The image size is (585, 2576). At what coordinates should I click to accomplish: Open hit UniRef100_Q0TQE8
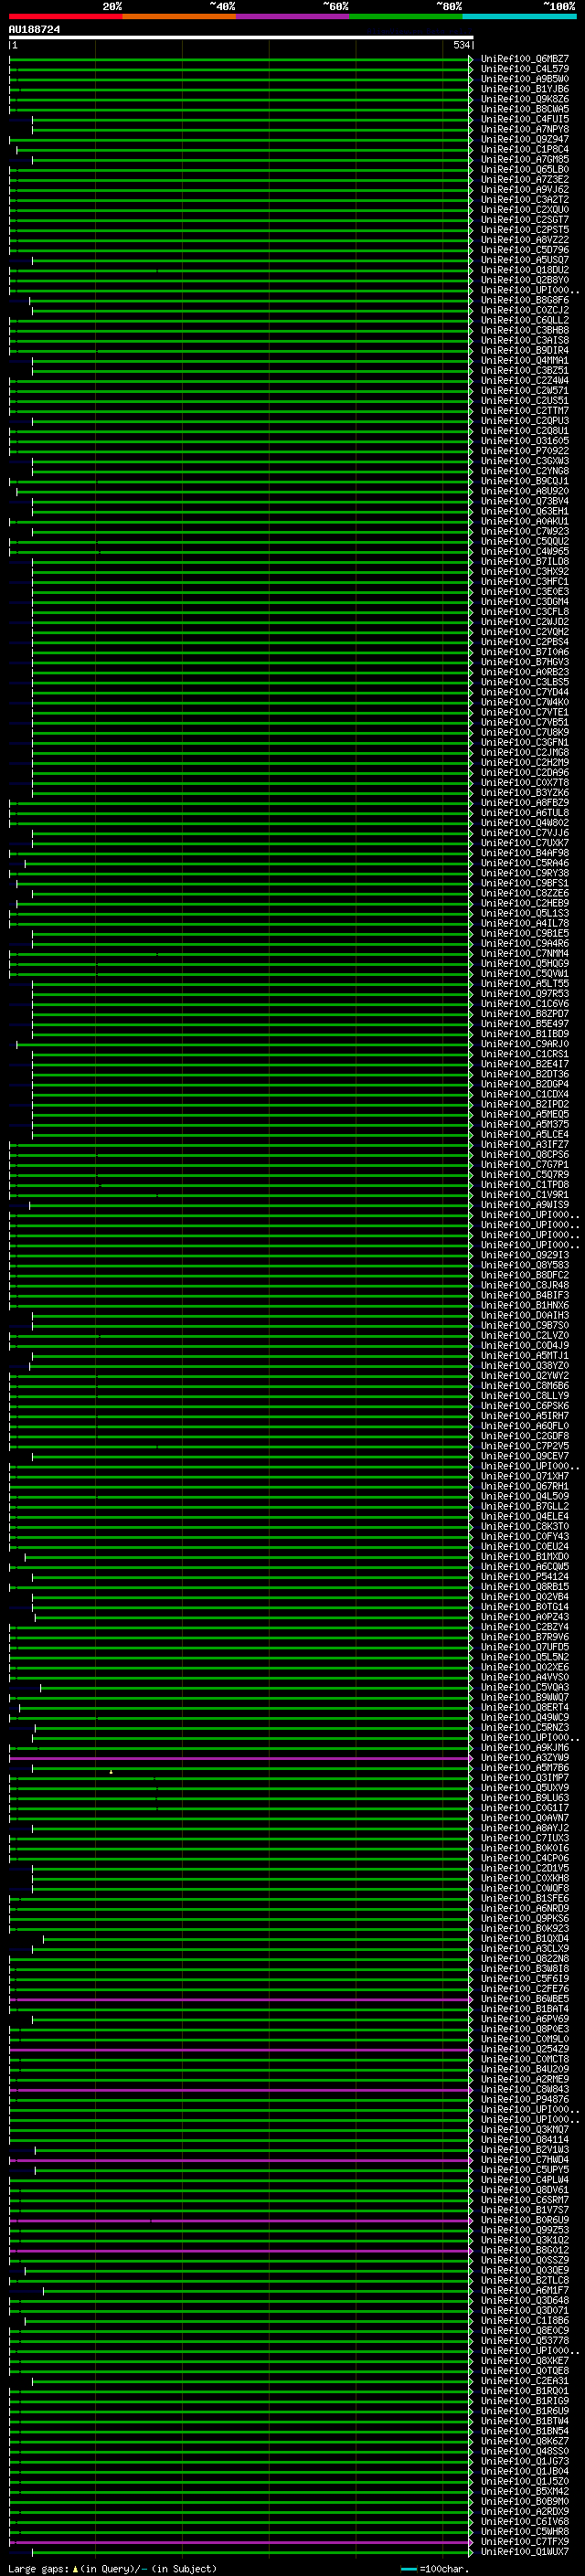pos(525,2371)
